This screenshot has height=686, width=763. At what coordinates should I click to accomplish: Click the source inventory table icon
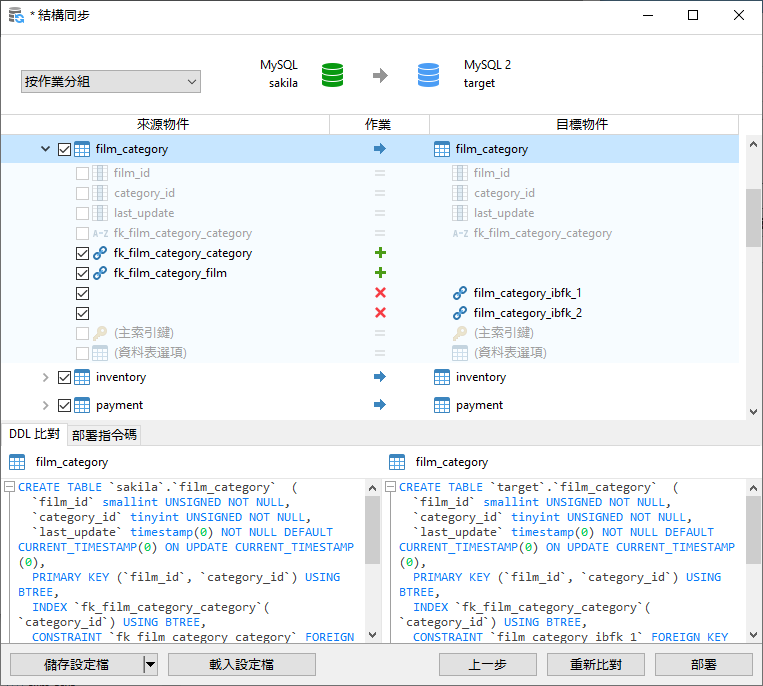pyautogui.click(x=82, y=377)
